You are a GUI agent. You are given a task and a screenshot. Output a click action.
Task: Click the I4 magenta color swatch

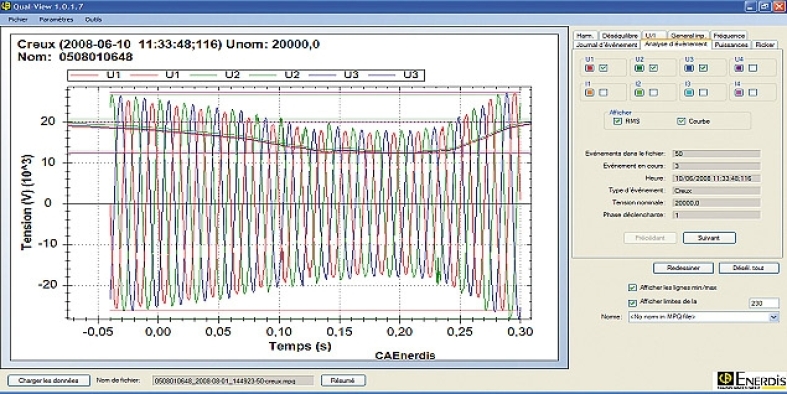739,92
